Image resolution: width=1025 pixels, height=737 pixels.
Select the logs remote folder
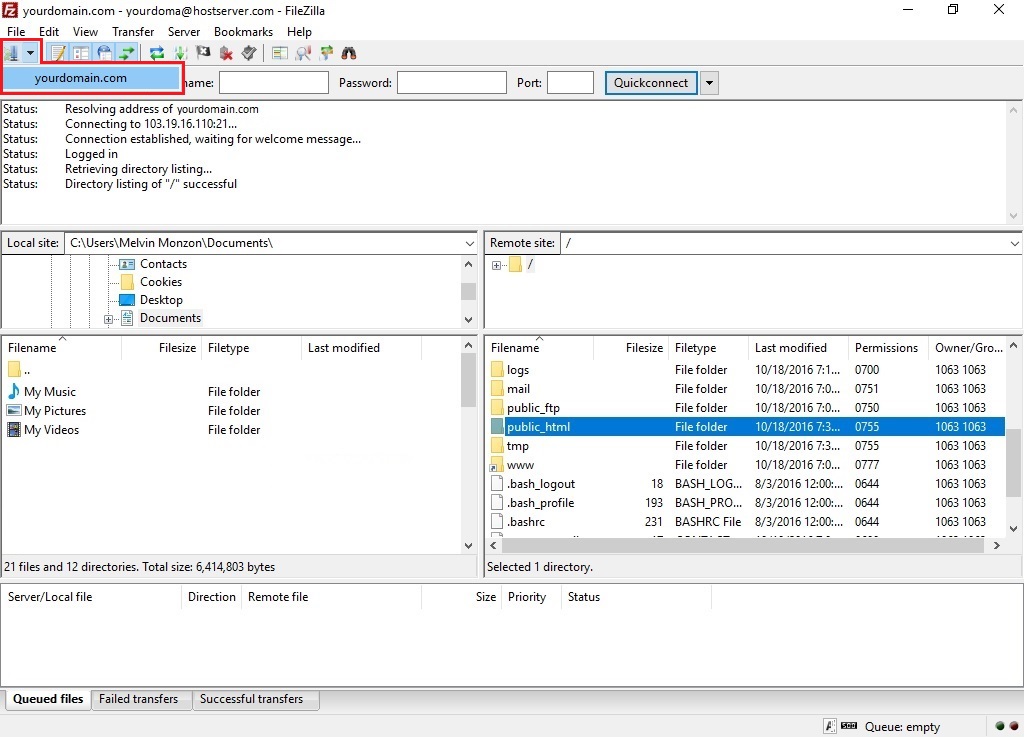point(747,370)
